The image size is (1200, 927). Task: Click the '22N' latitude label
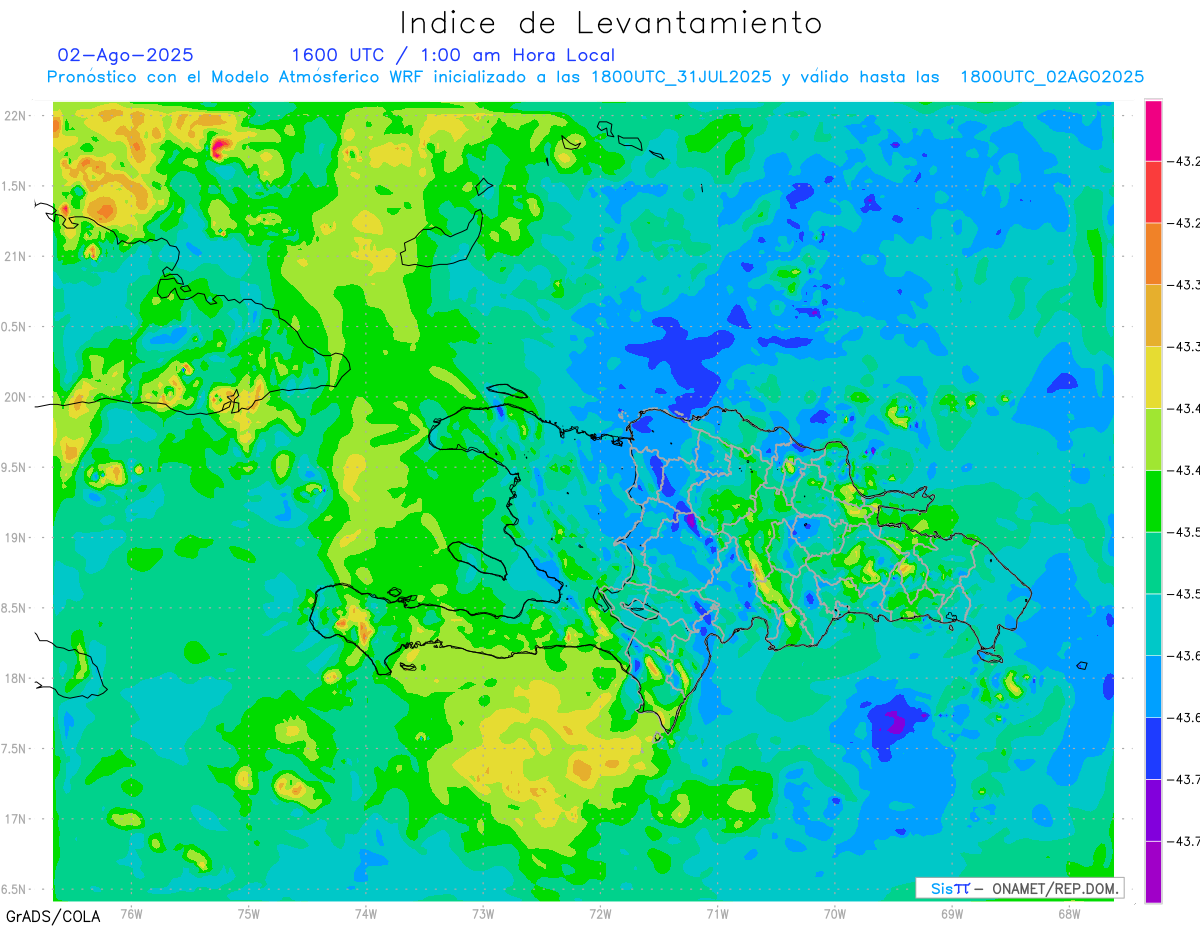pos(16,116)
